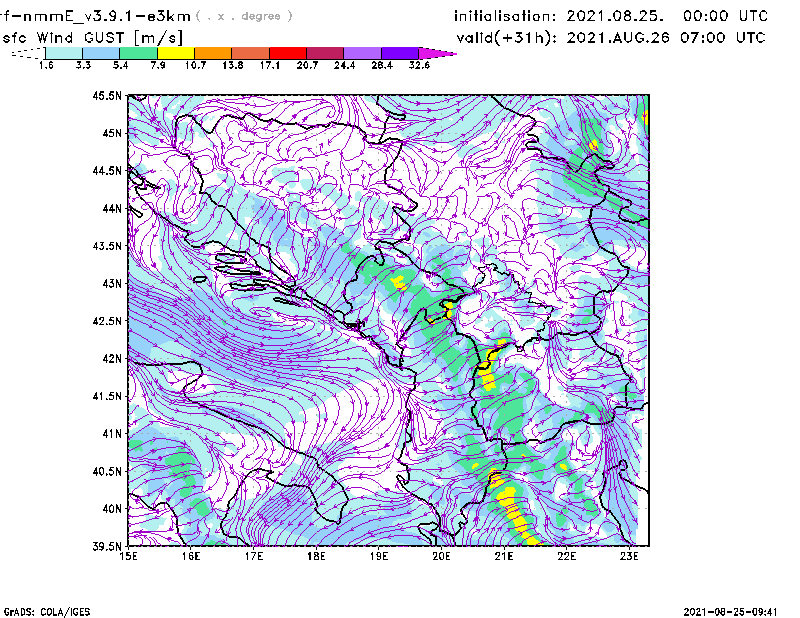Pick the red 17.1–20.7 legend swatch
This screenshot has height=618, width=800.
coord(288,53)
